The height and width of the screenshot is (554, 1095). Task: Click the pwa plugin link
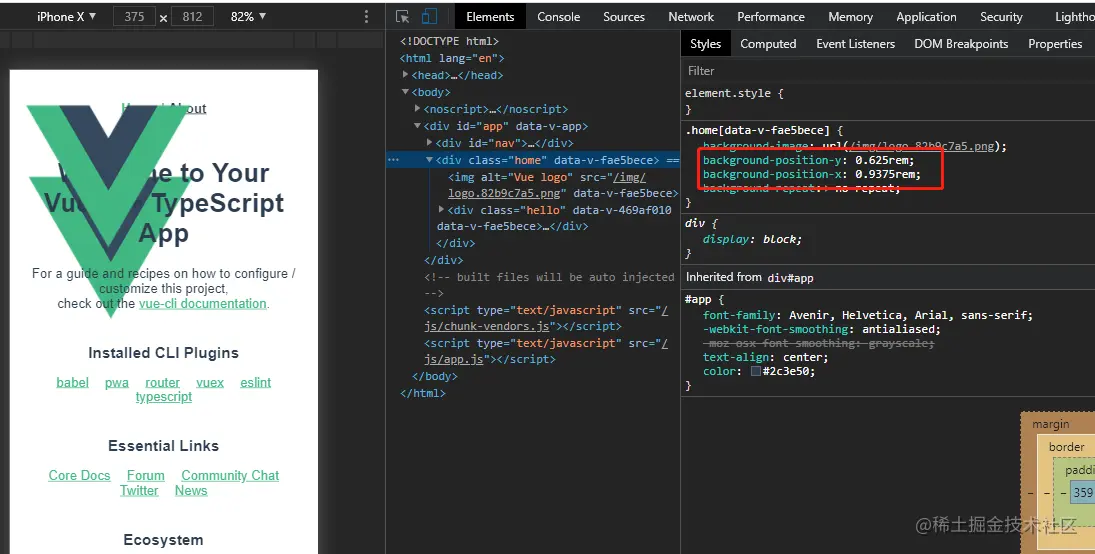click(117, 382)
